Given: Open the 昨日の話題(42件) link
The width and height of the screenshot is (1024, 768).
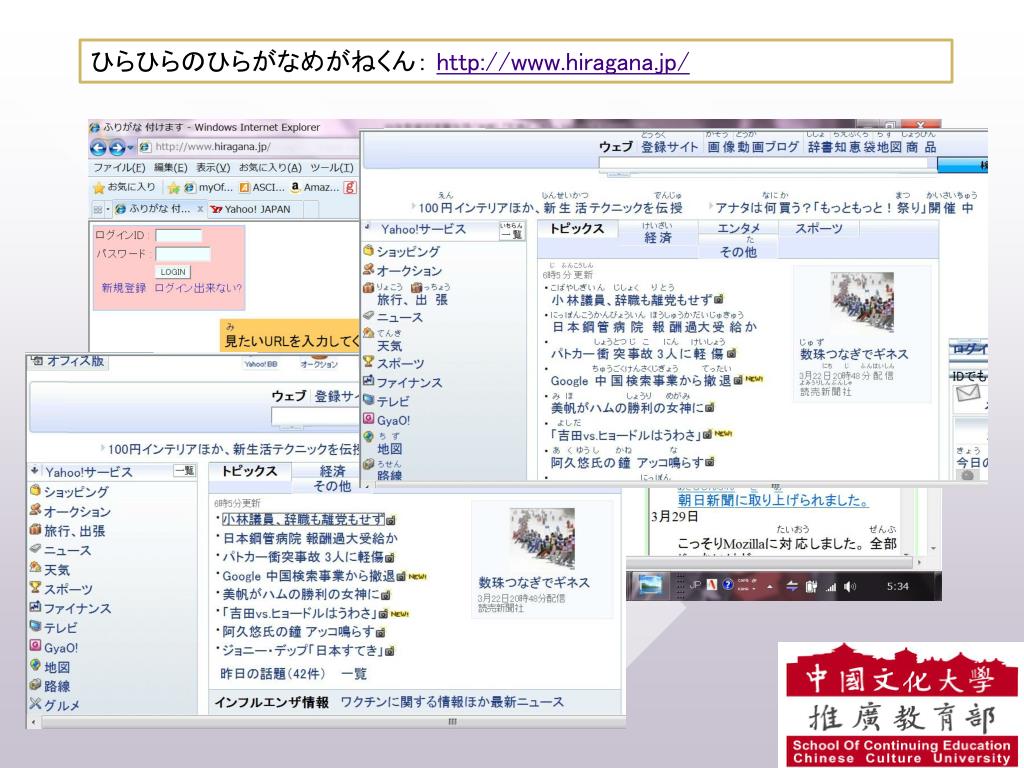Looking at the screenshot, I should (272, 674).
